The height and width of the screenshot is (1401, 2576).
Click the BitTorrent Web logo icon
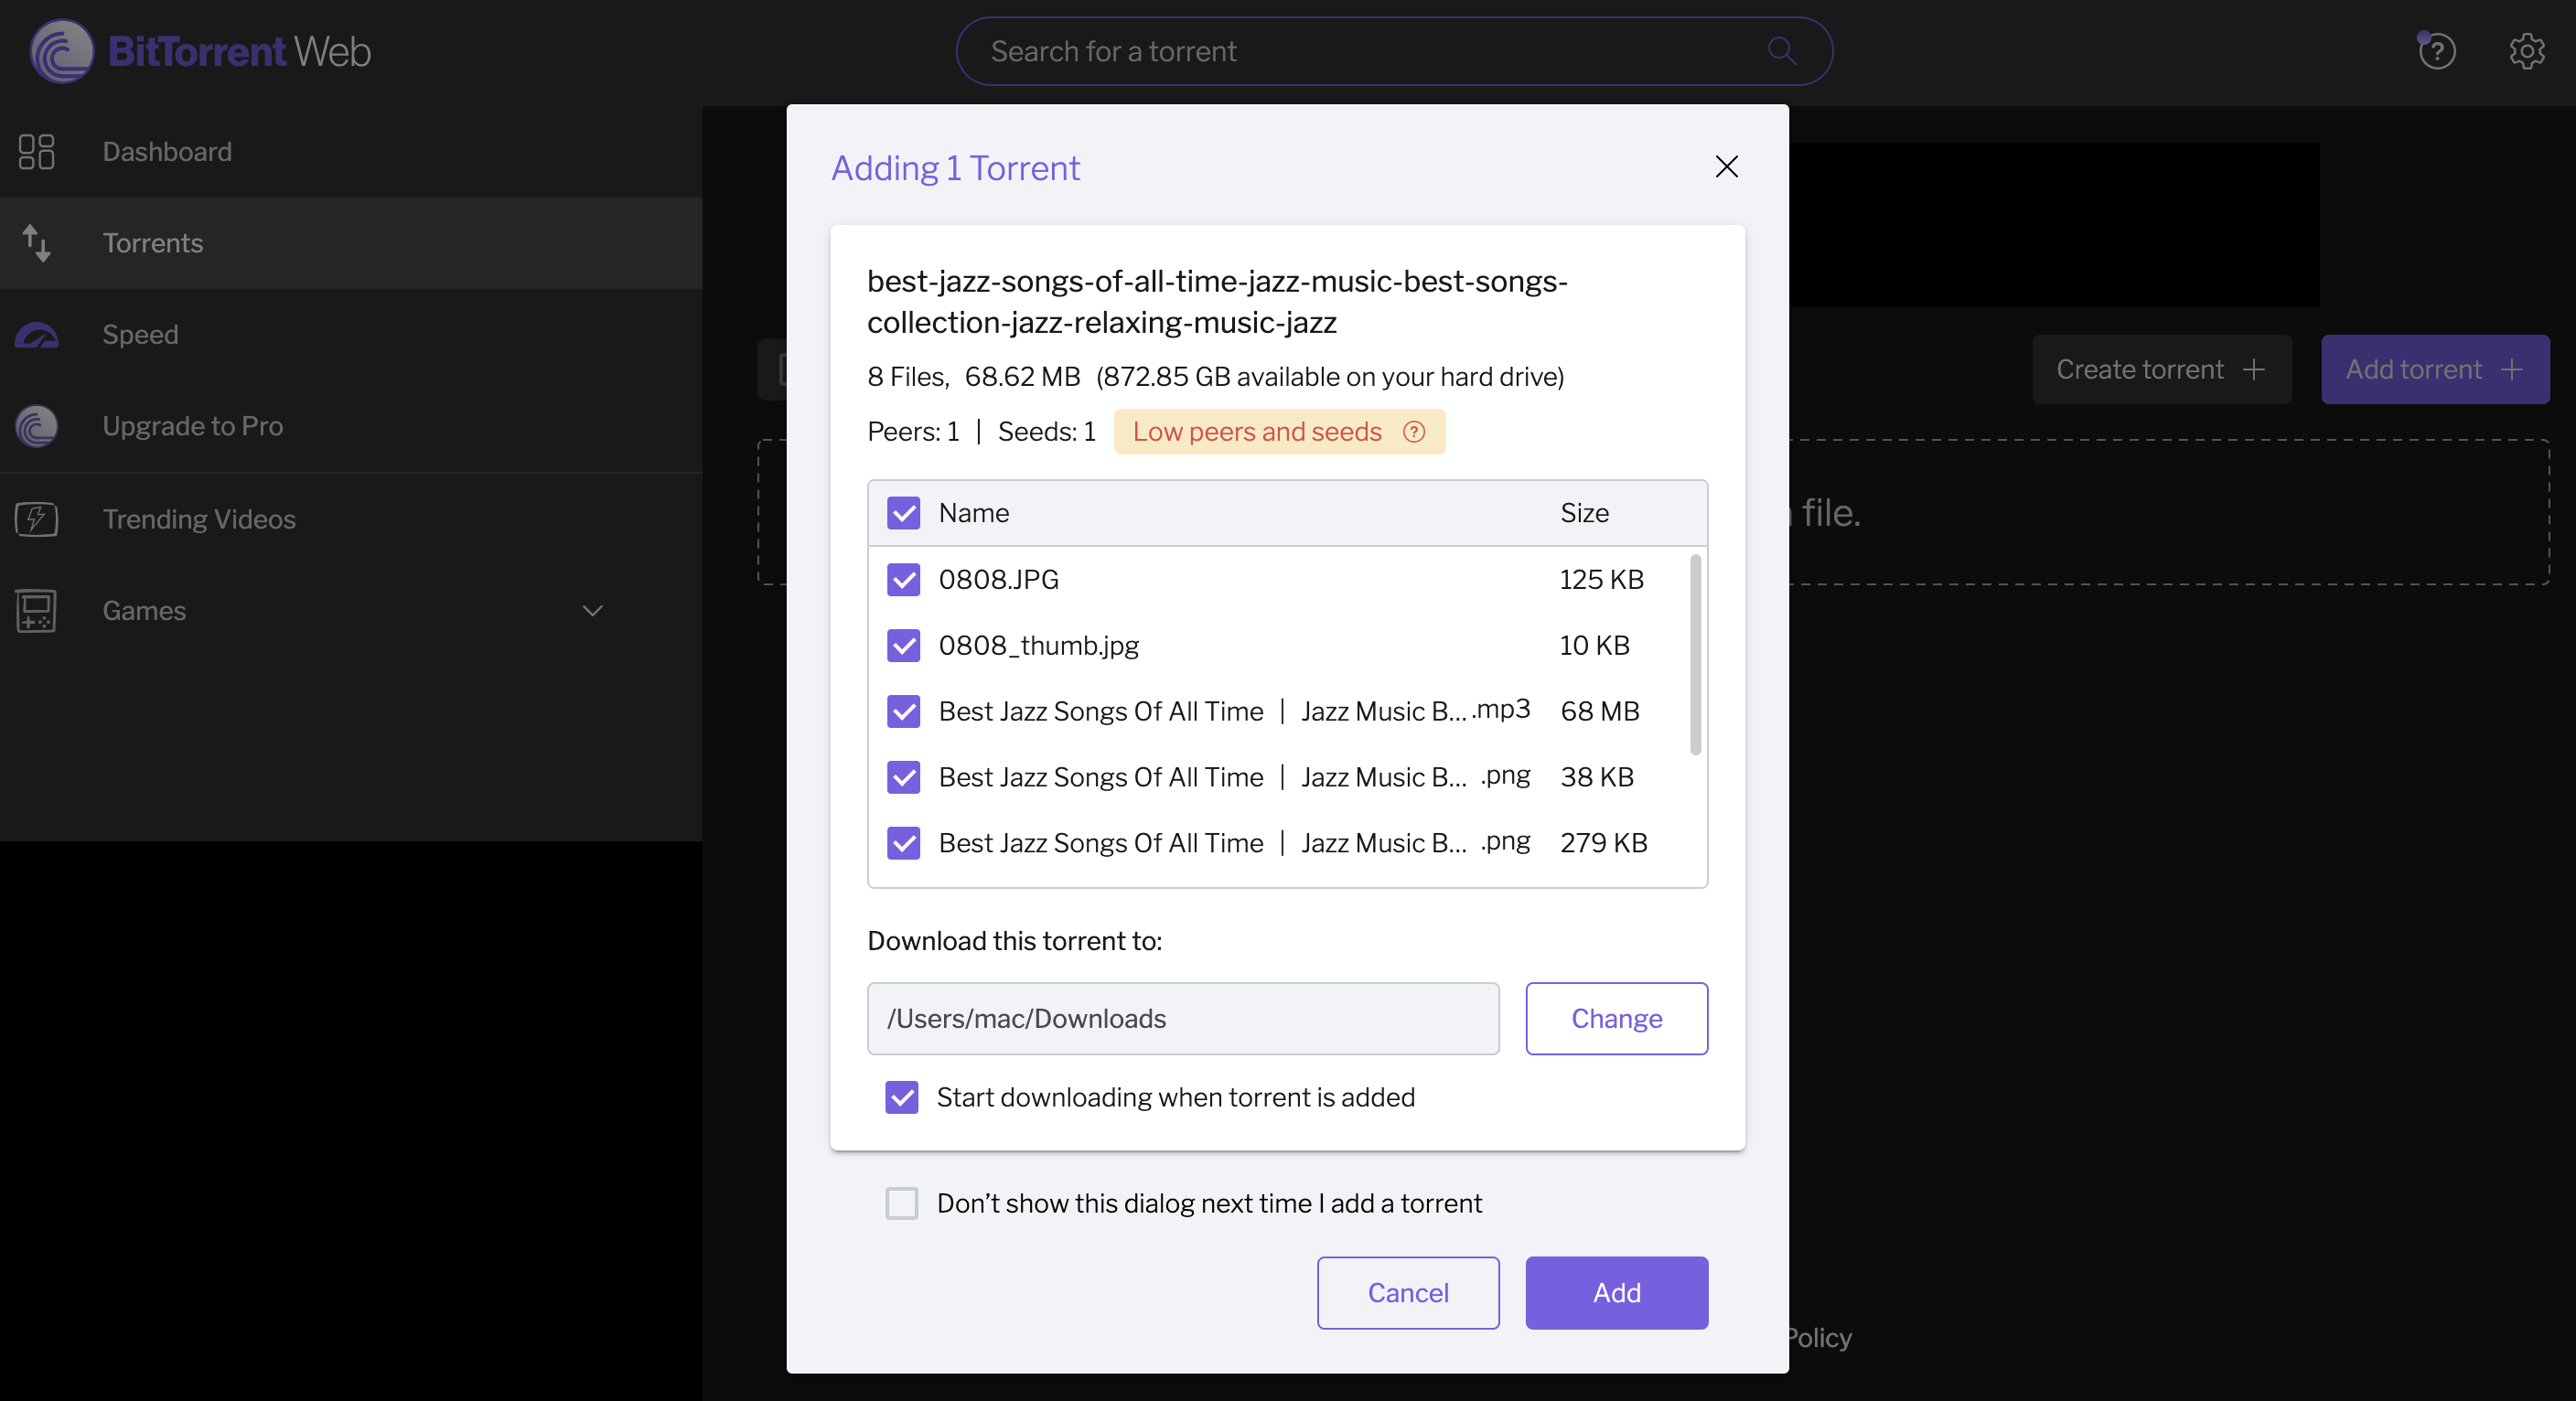(61, 51)
